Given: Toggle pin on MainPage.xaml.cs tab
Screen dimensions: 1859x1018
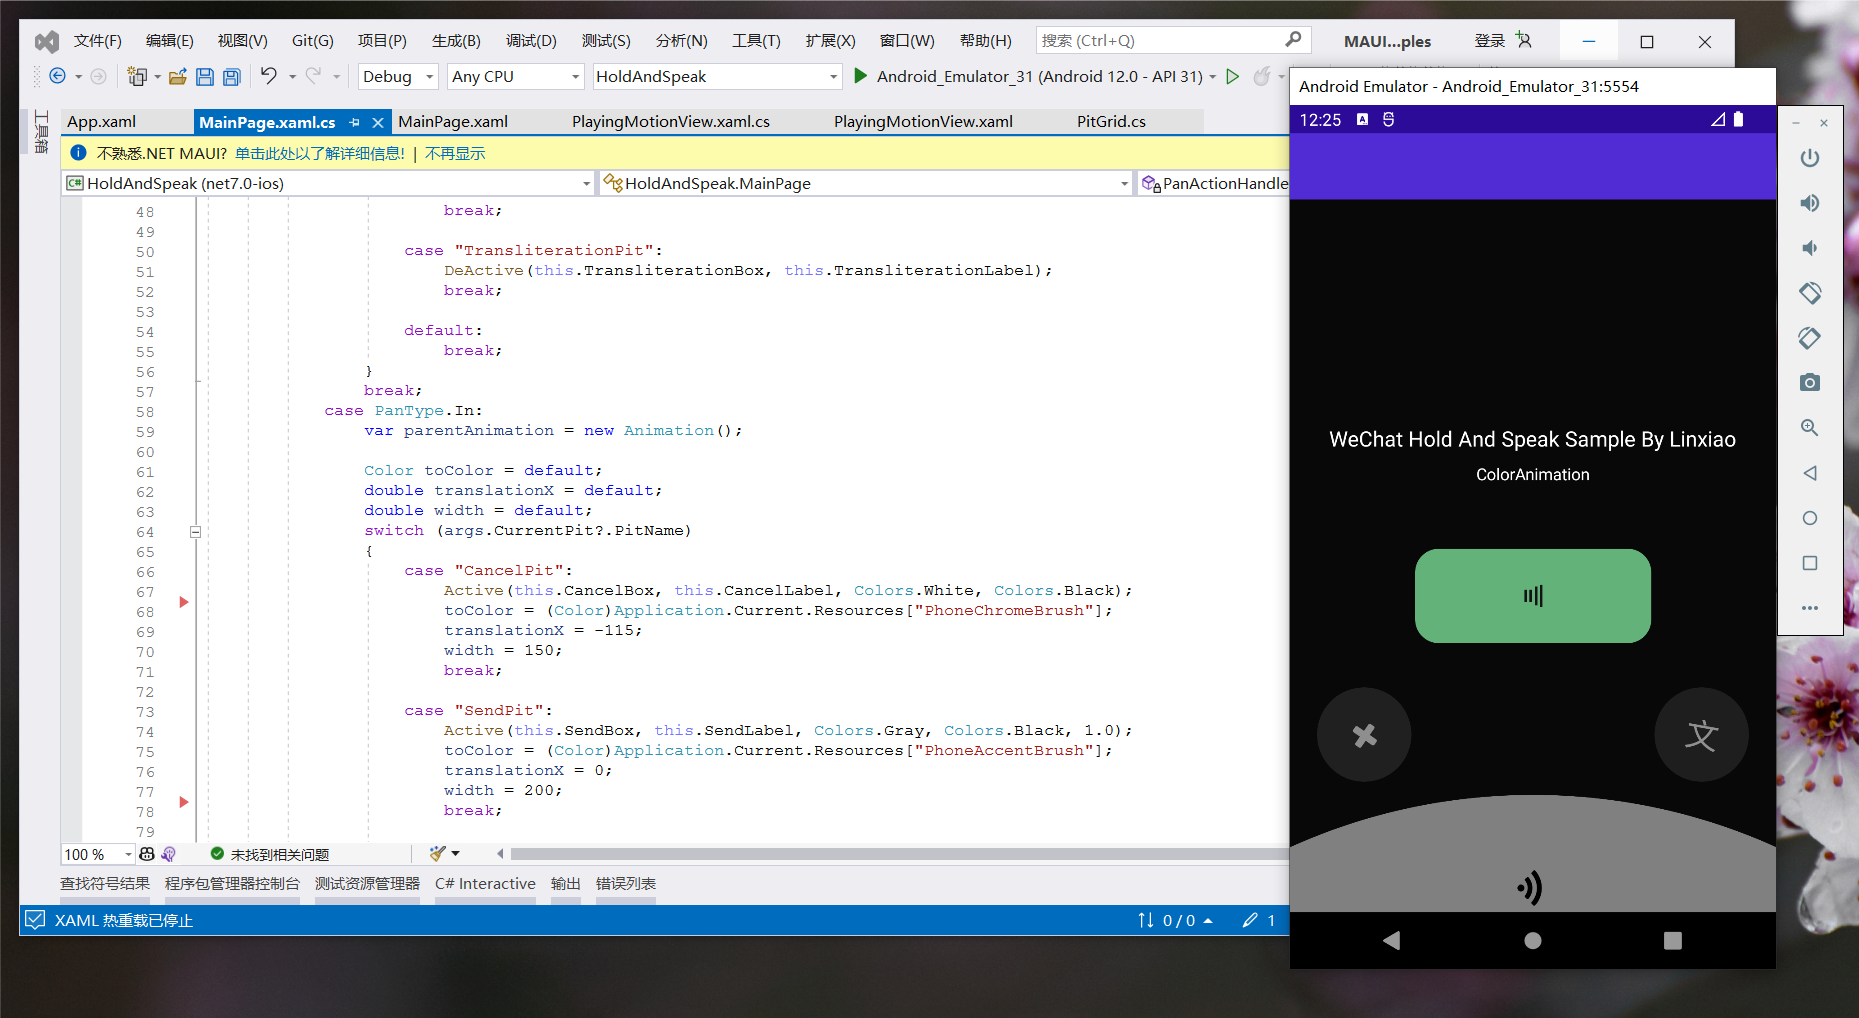Looking at the screenshot, I should 355,122.
